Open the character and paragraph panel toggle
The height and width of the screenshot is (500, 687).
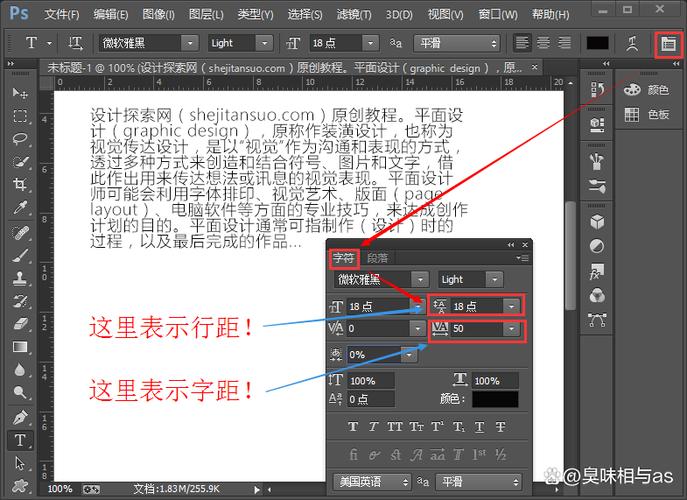pos(668,43)
